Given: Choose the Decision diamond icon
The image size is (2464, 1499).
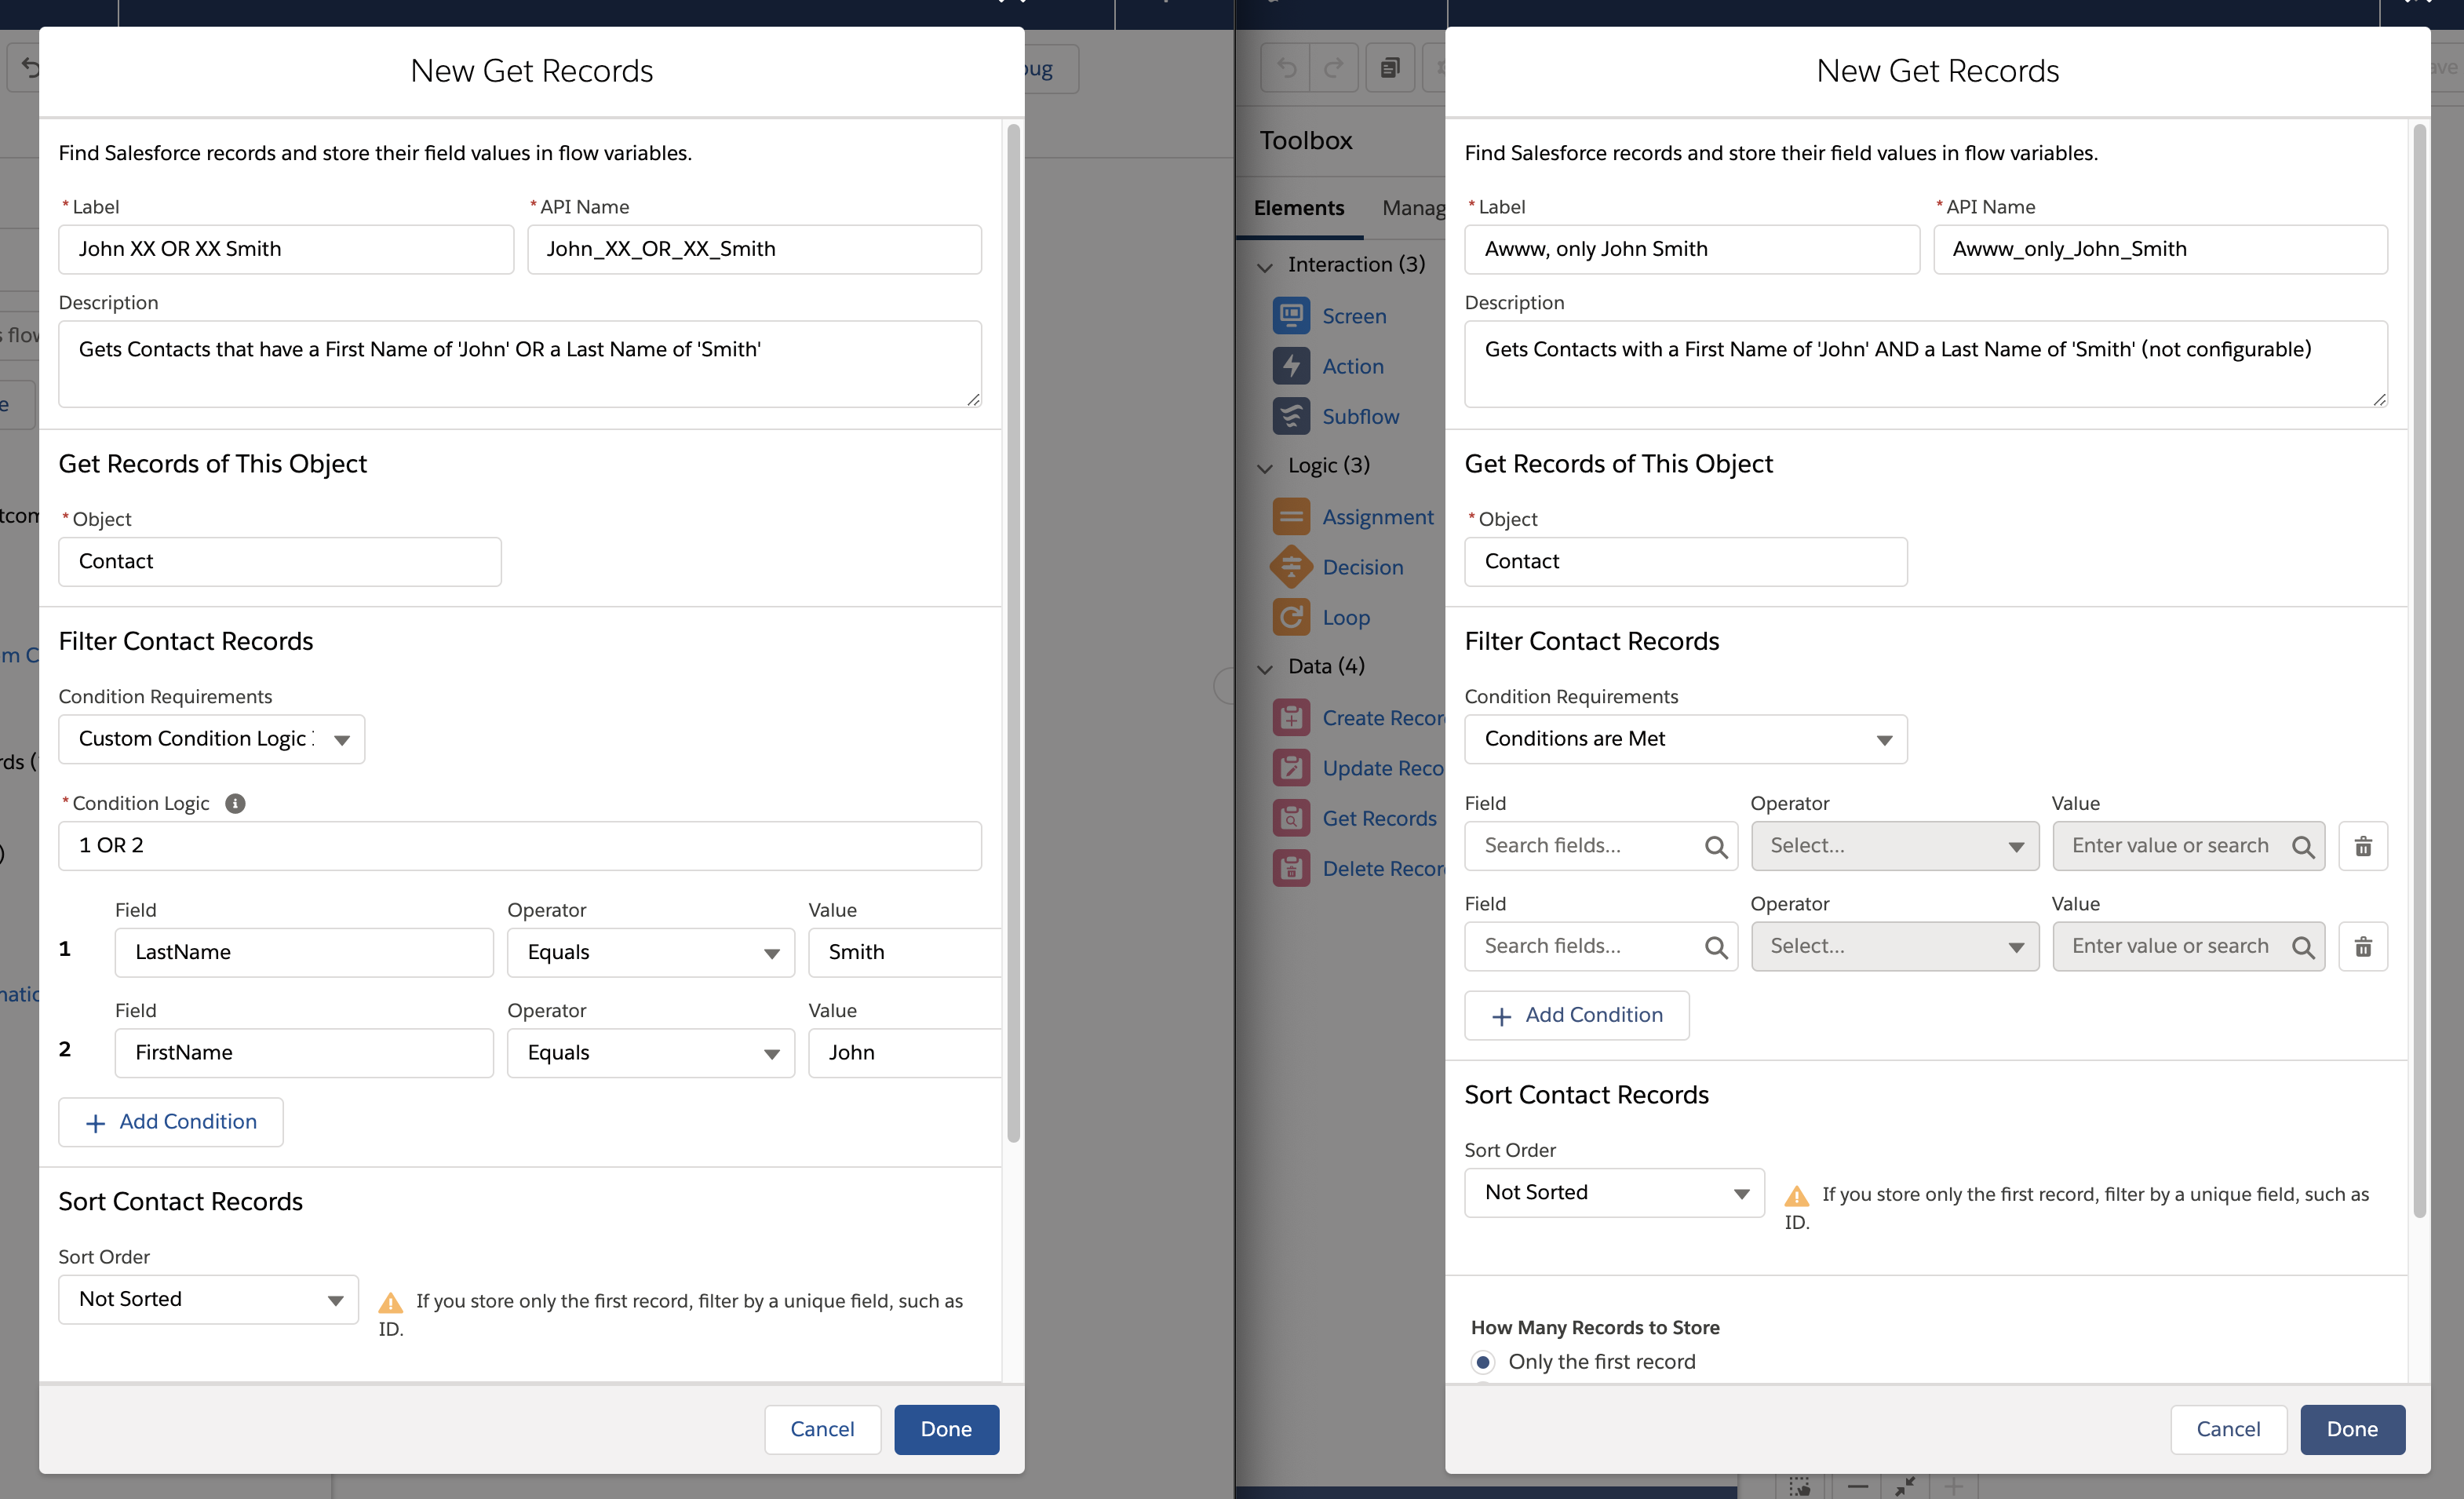Looking at the screenshot, I should click(x=1291, y=567).
